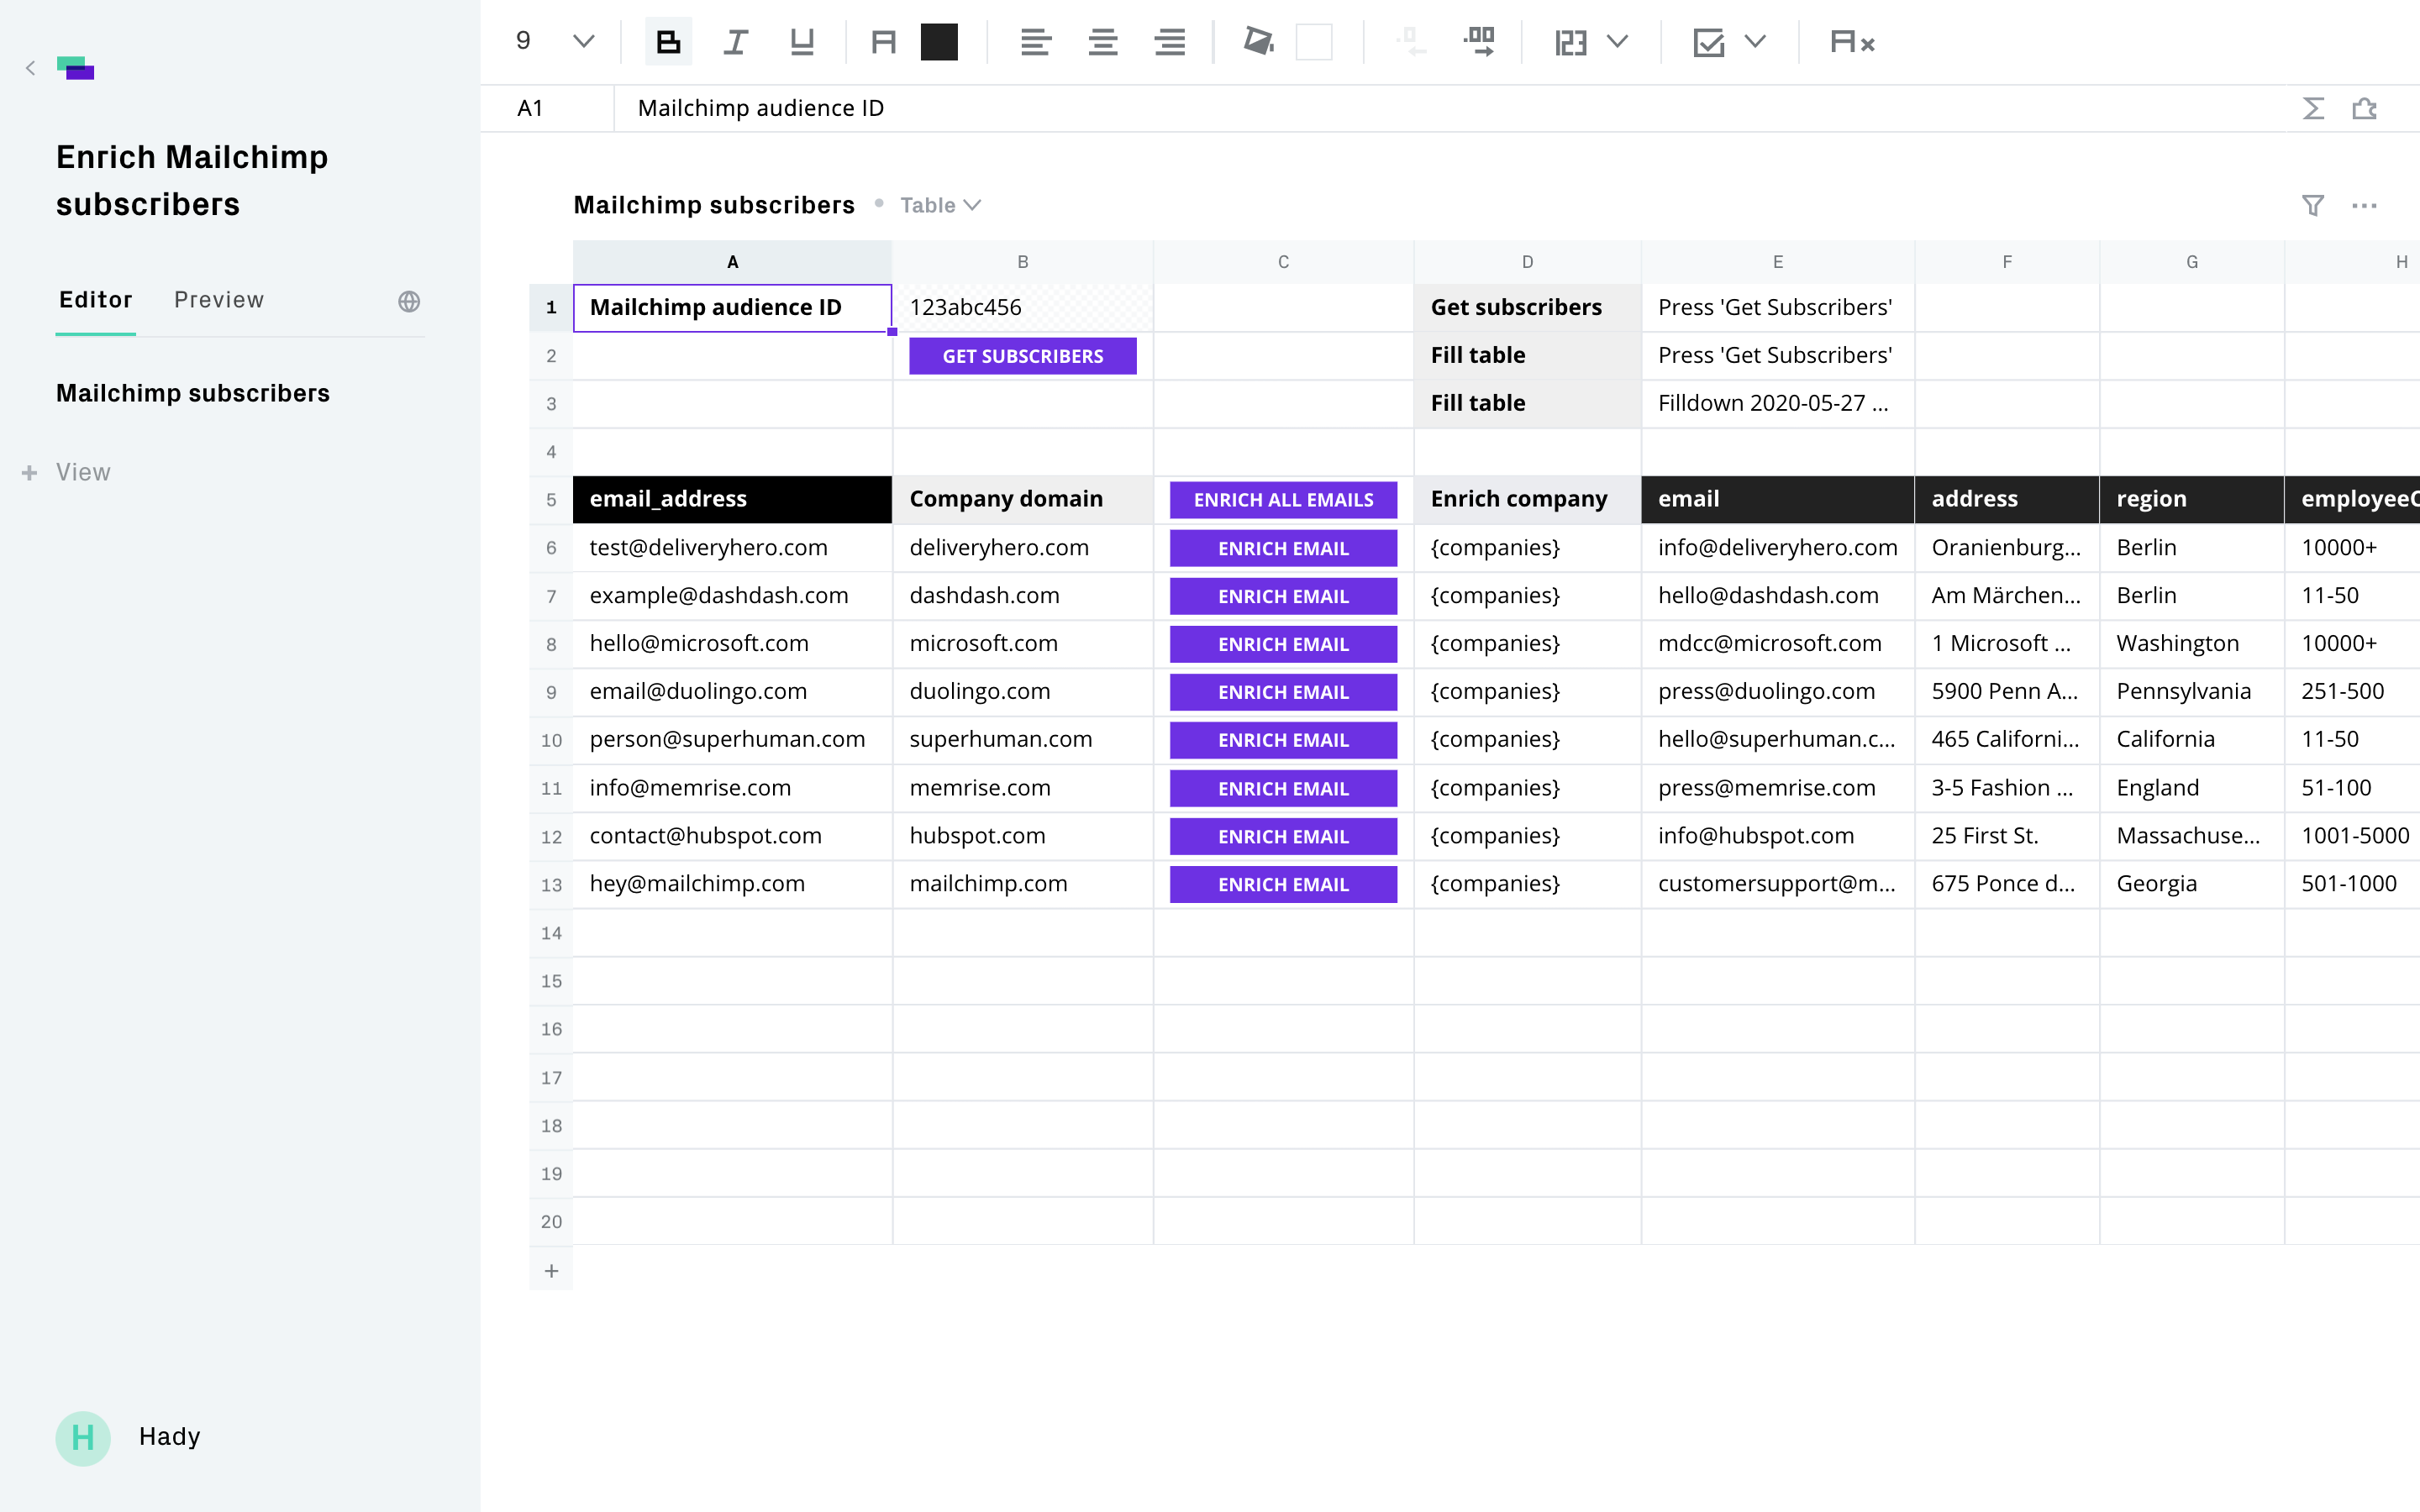2420x1512 pixels.
Task: Align text left
Action: coord(1035,42)
